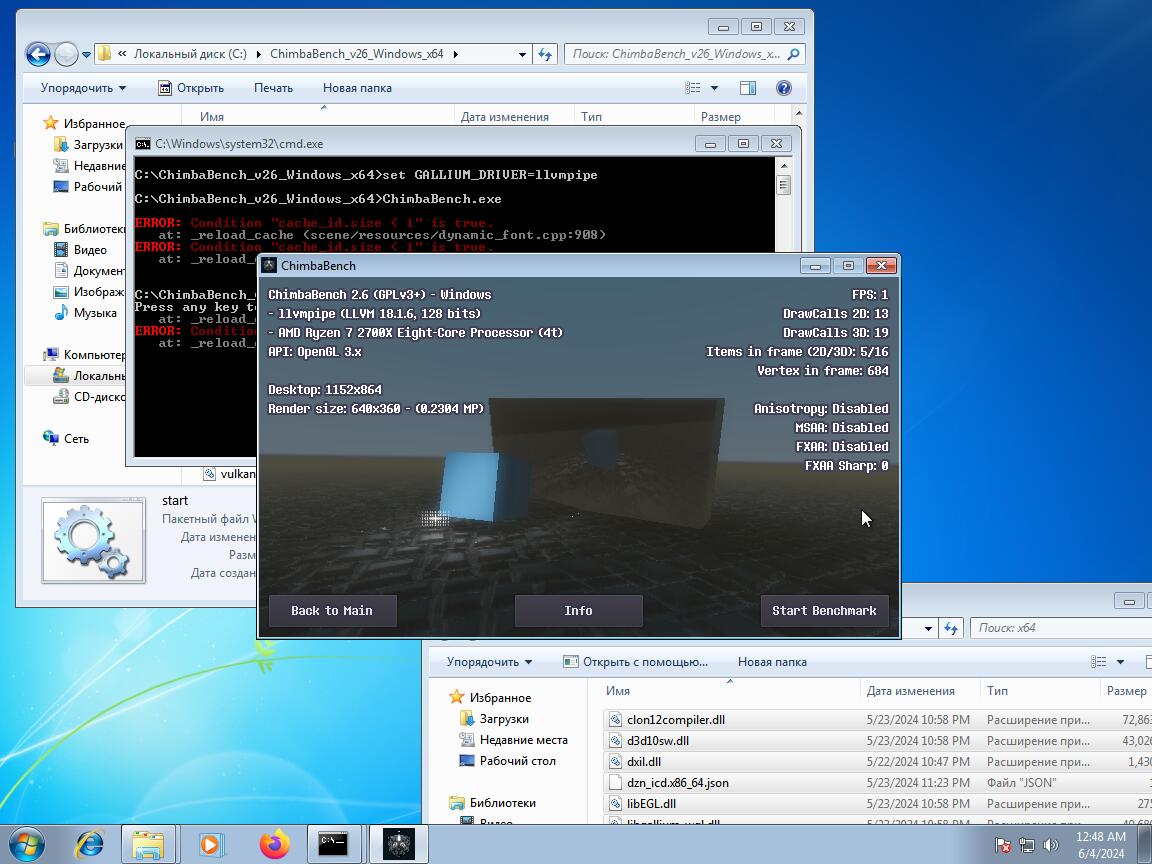Screen dimensions: 1152x864
Task: Click the Start Benchmark button
Action: tap(824, 611)
